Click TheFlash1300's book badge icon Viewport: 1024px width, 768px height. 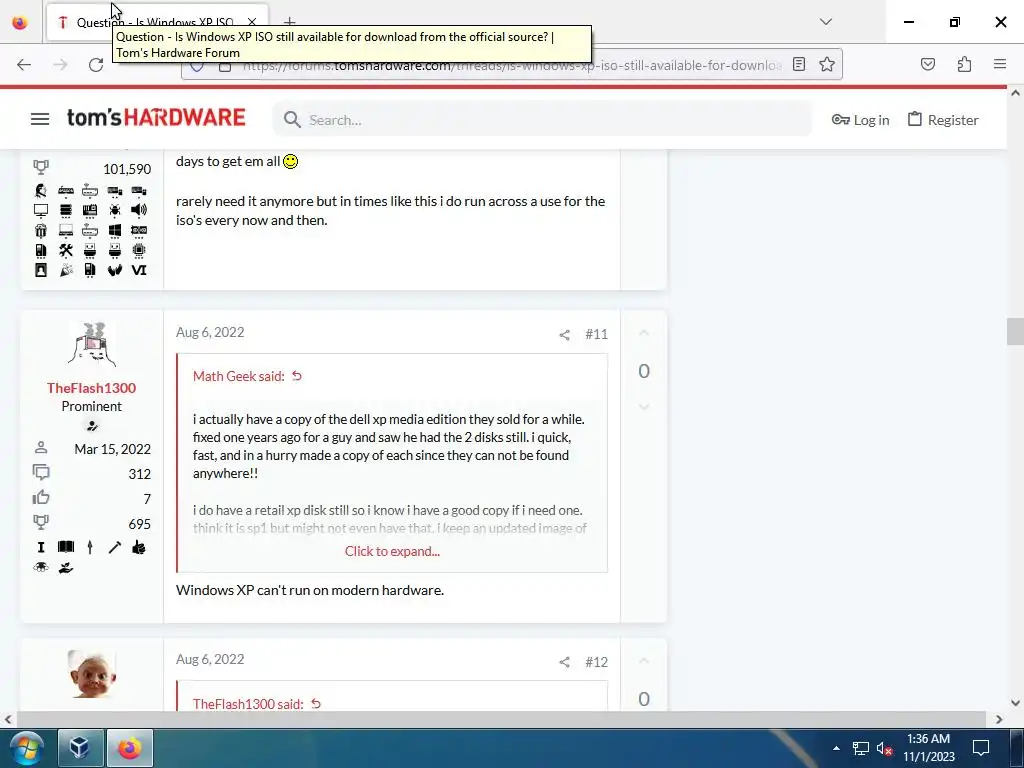pos(65,547)
